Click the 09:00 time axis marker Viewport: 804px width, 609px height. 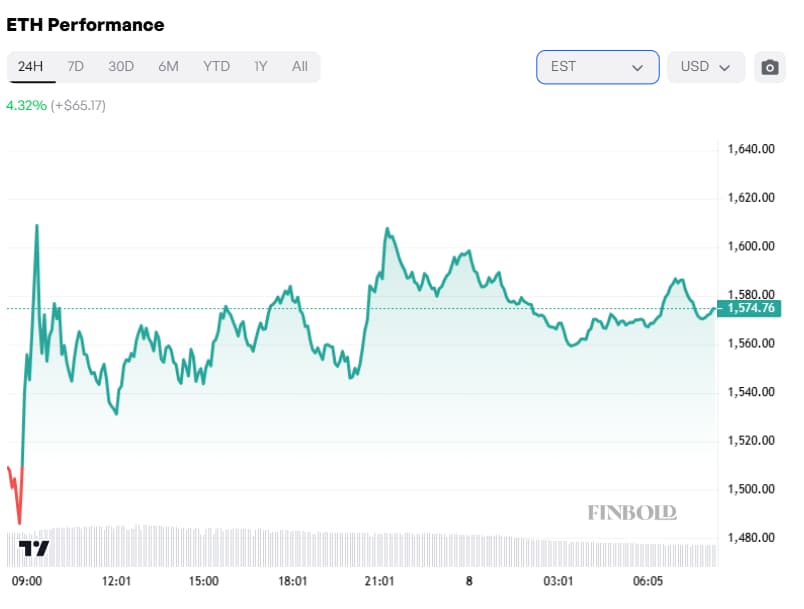[x=26, y=581]
